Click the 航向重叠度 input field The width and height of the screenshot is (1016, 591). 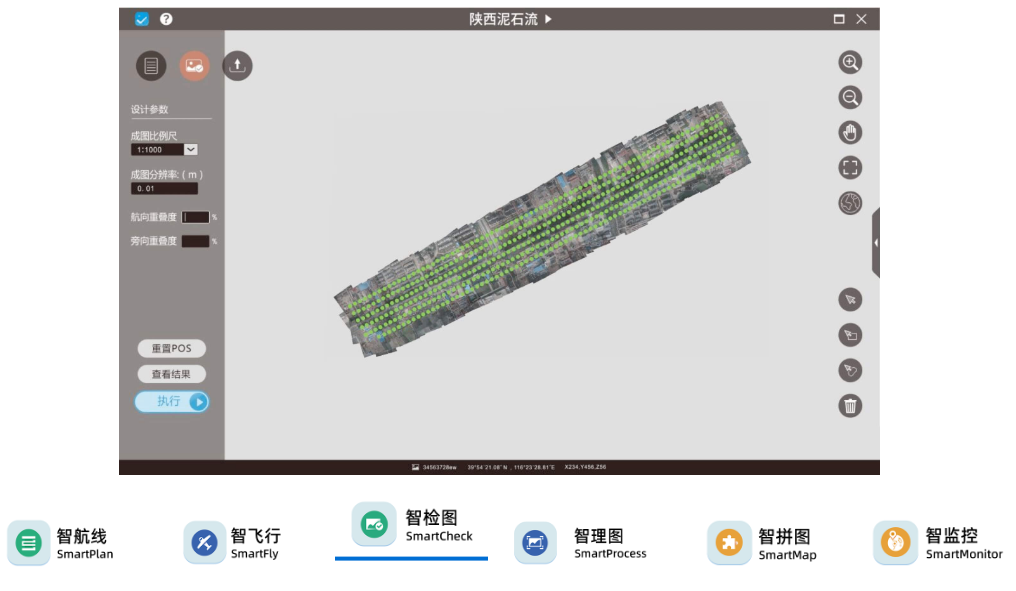[196, 217]
